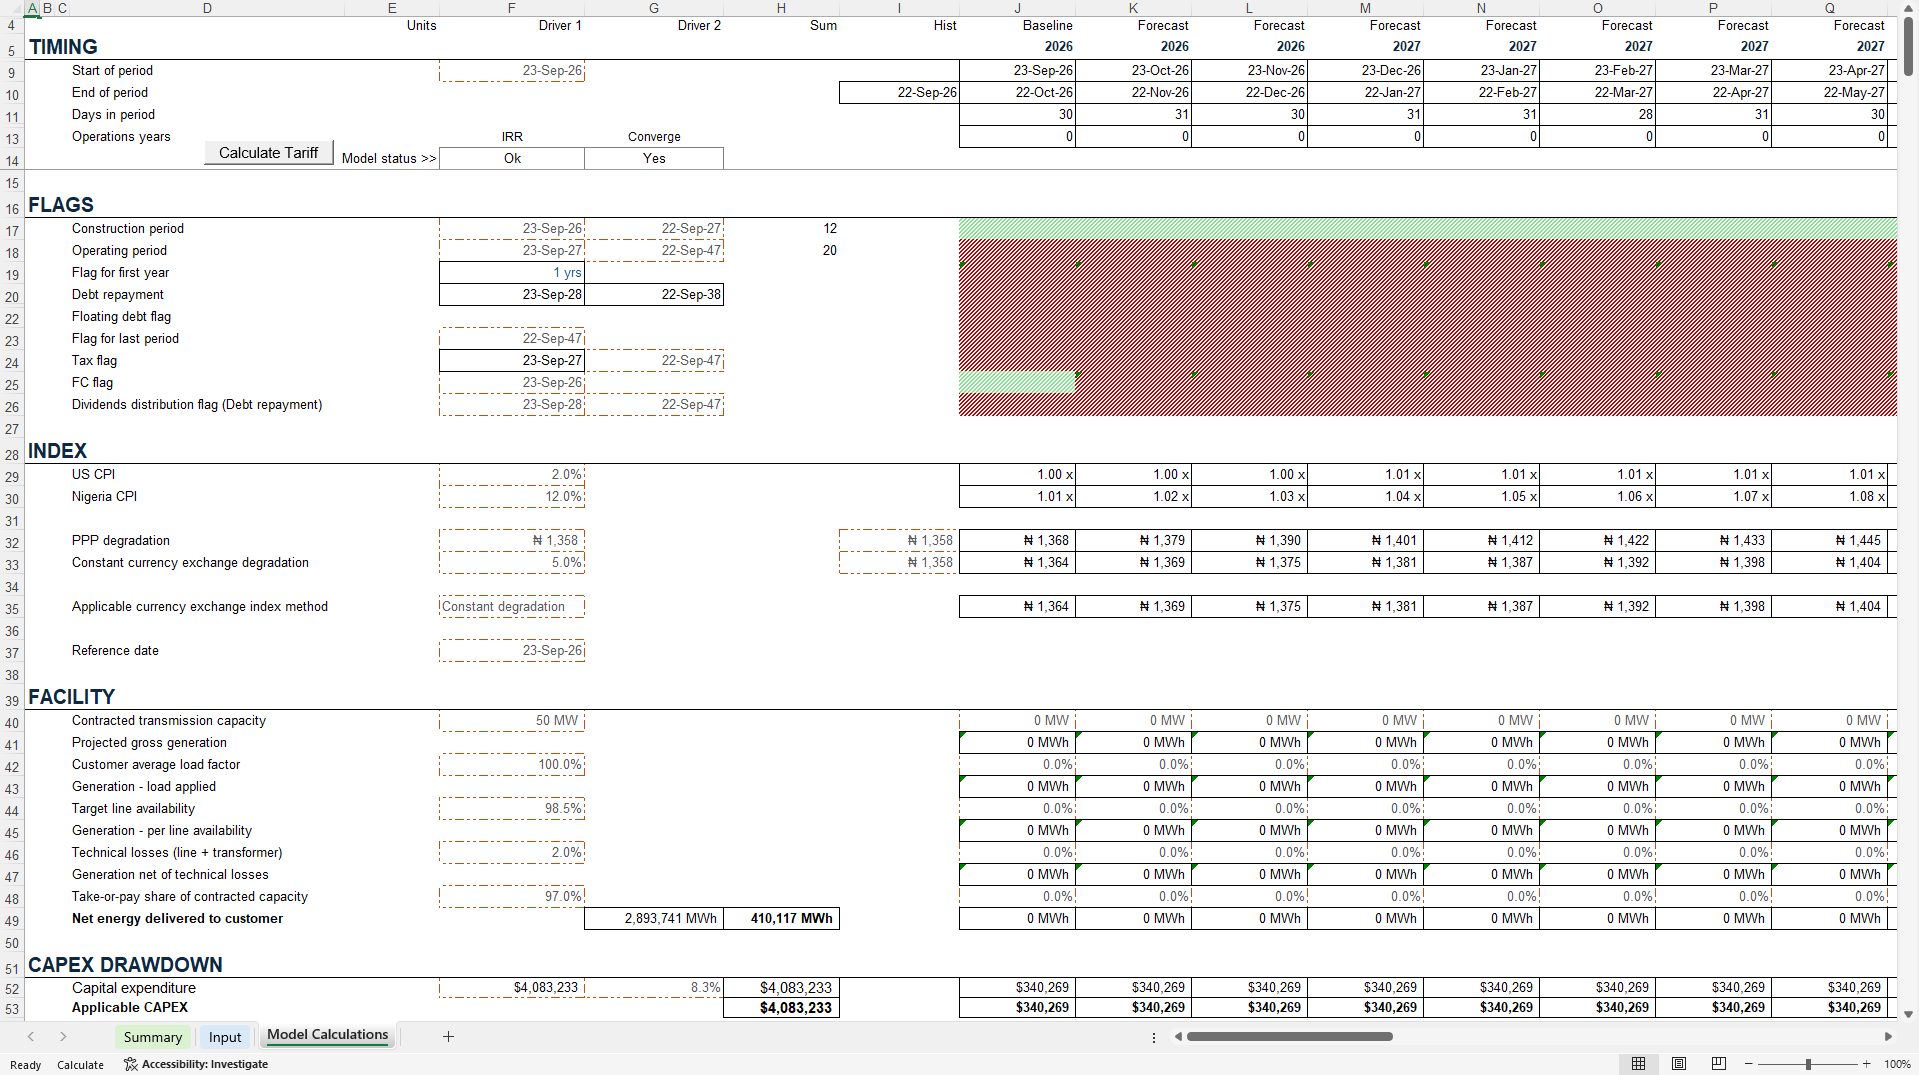Select the Converge cell showing Yes
Viewport: 1919px width, 1075px height.
tap(654, 158)
